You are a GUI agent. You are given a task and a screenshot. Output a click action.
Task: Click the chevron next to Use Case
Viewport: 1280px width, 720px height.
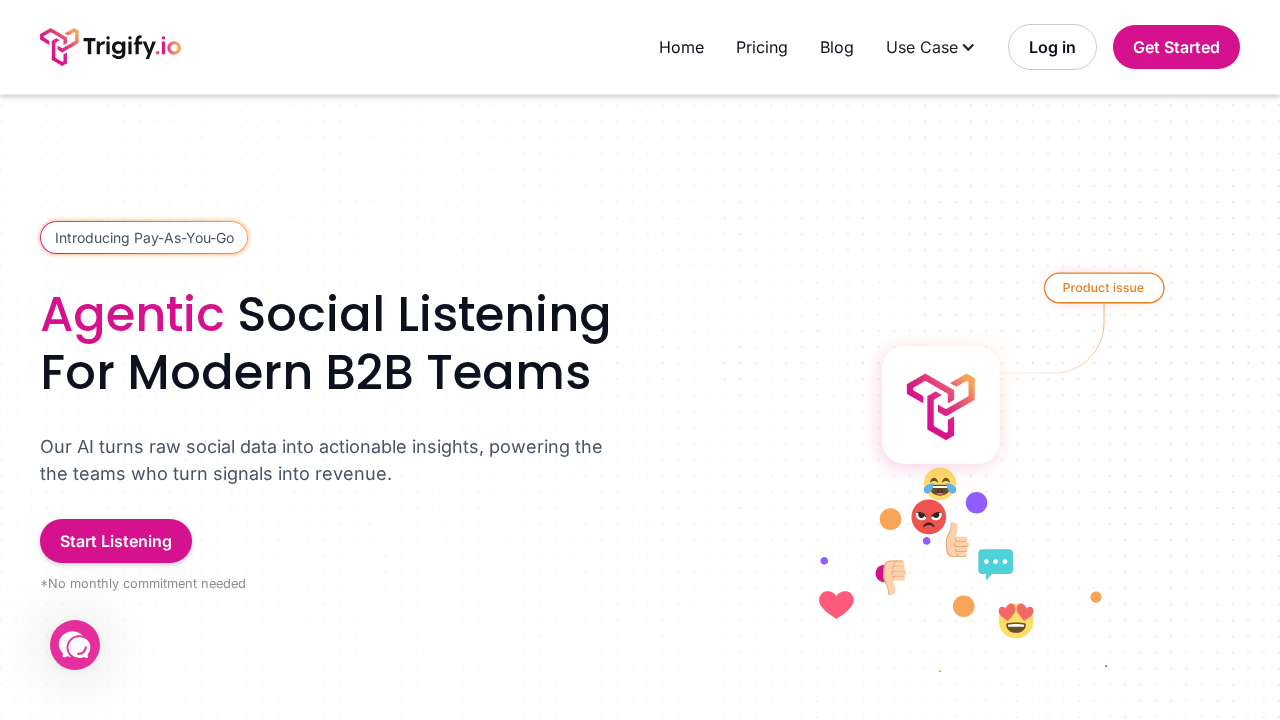point(968,47)
